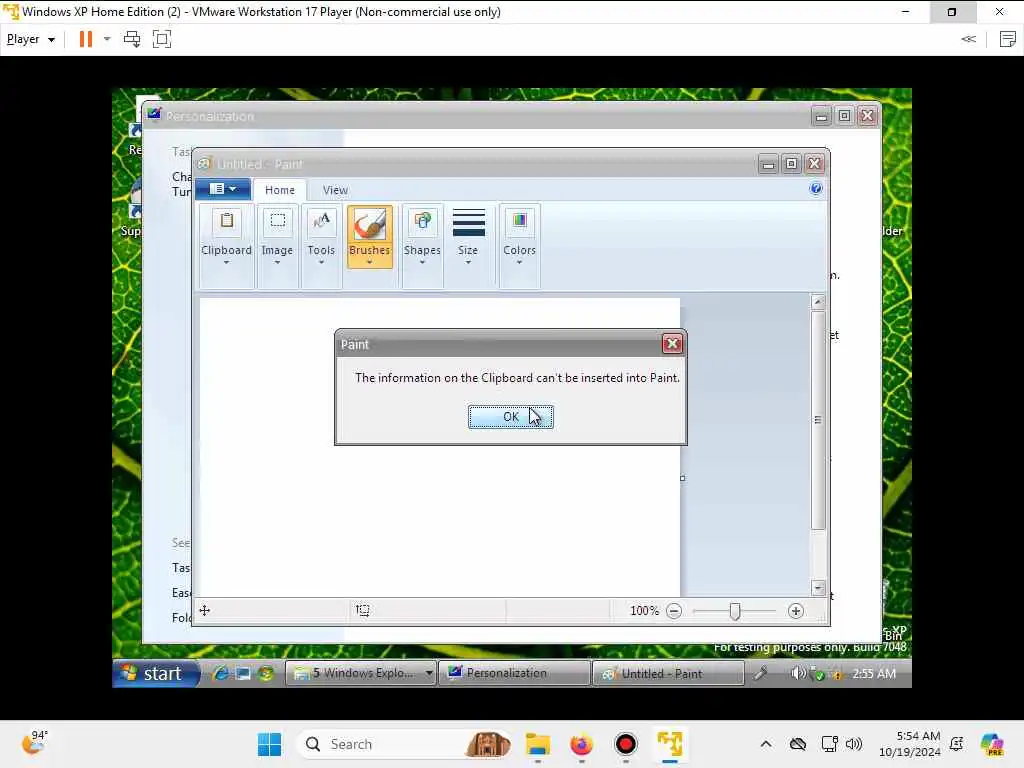The width and height of the screenshot is (1024, 768).
Task: Pause the virtual machine
Action: pos(86,39)
